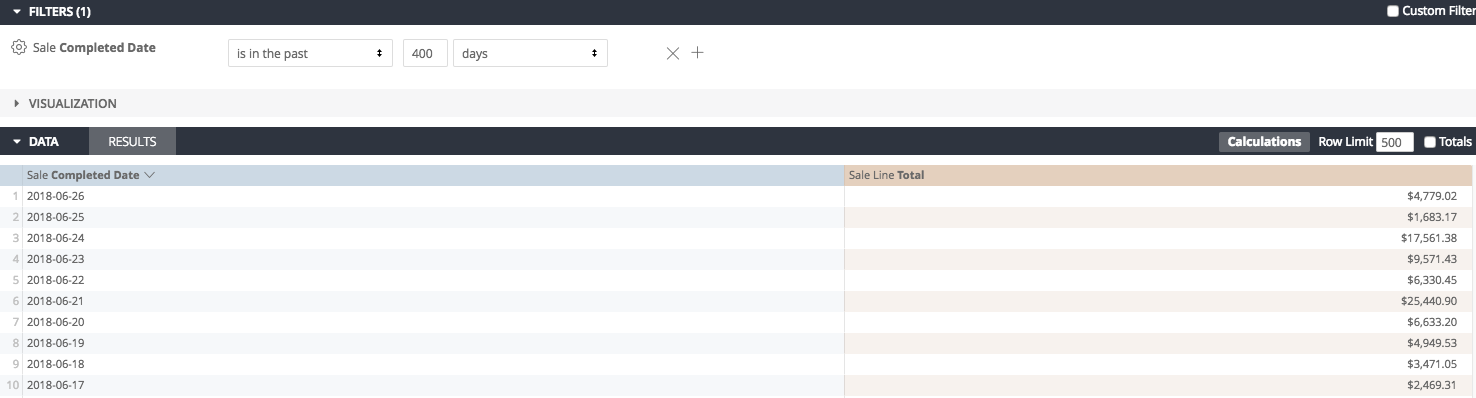The width and height of the screenshot is (1476, 398).
Task: Select the 2018-06-20 date cell
Action: click(433, 322)
